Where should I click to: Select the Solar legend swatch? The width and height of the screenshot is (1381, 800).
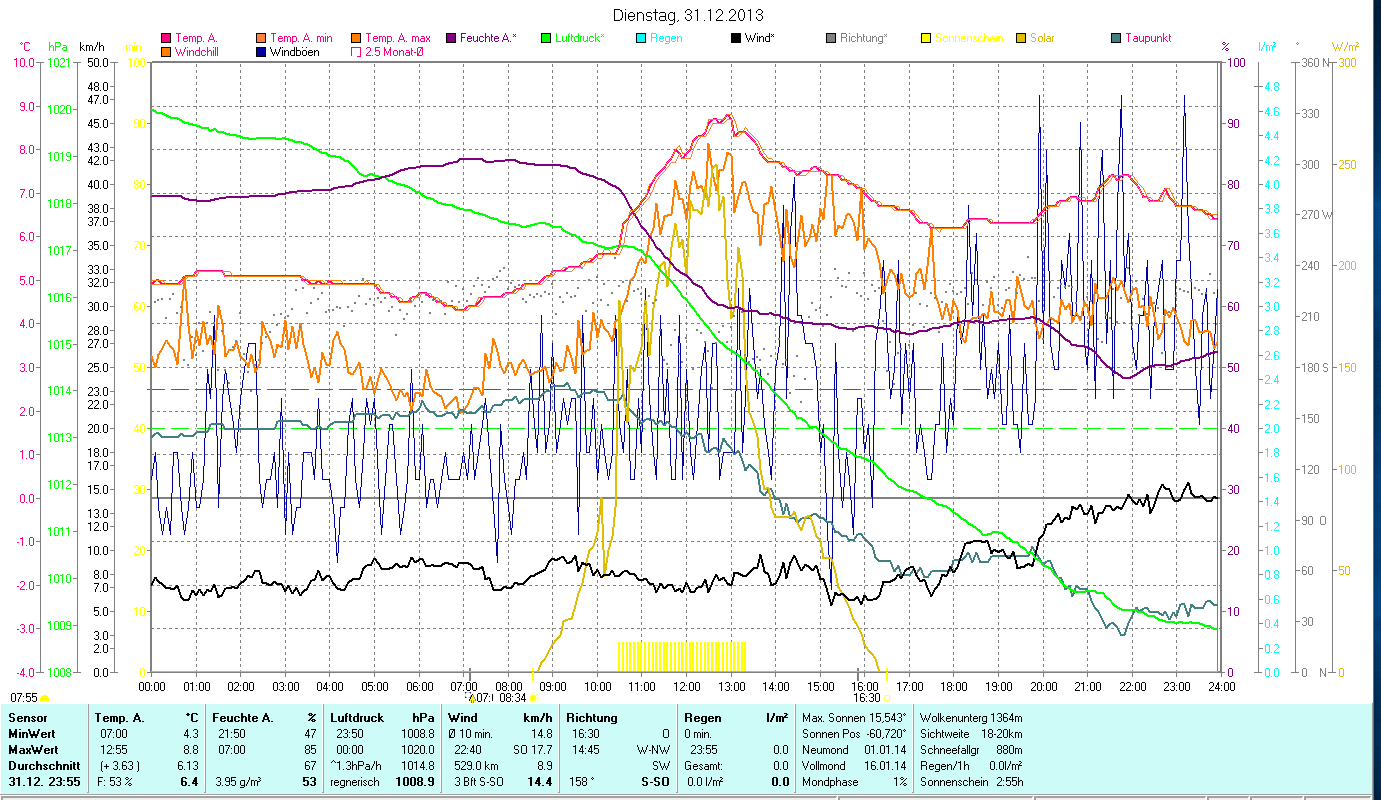click(x=1020, y=38)
